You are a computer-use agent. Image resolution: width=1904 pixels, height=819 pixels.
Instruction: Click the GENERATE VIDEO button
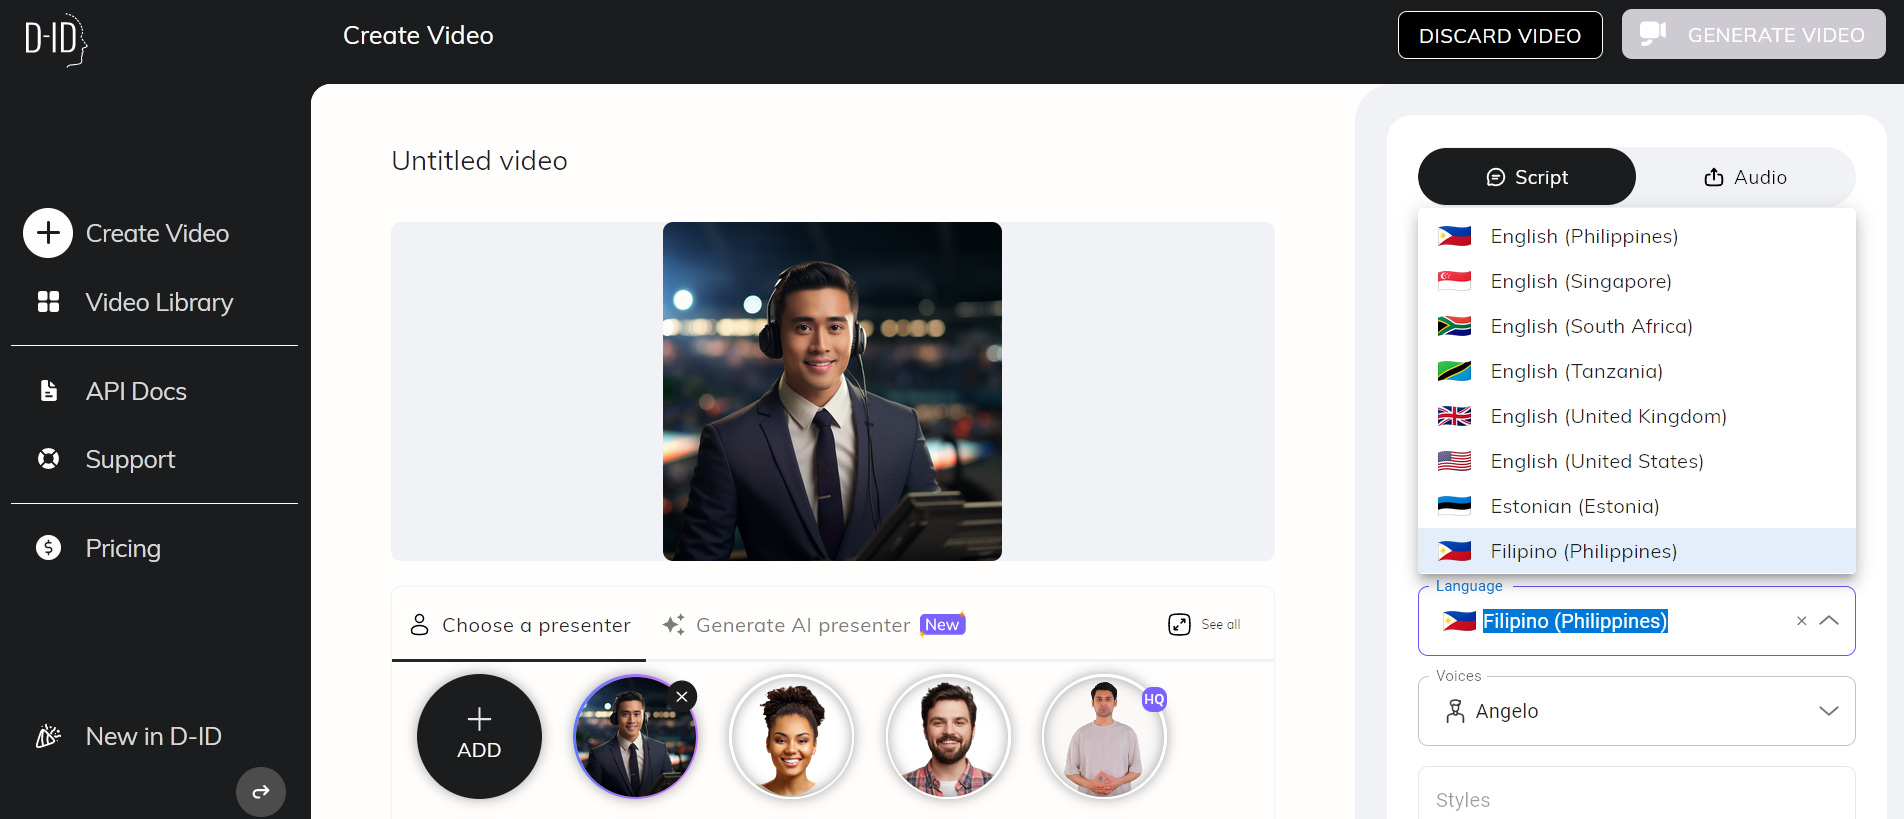(x=1754, y=35)
